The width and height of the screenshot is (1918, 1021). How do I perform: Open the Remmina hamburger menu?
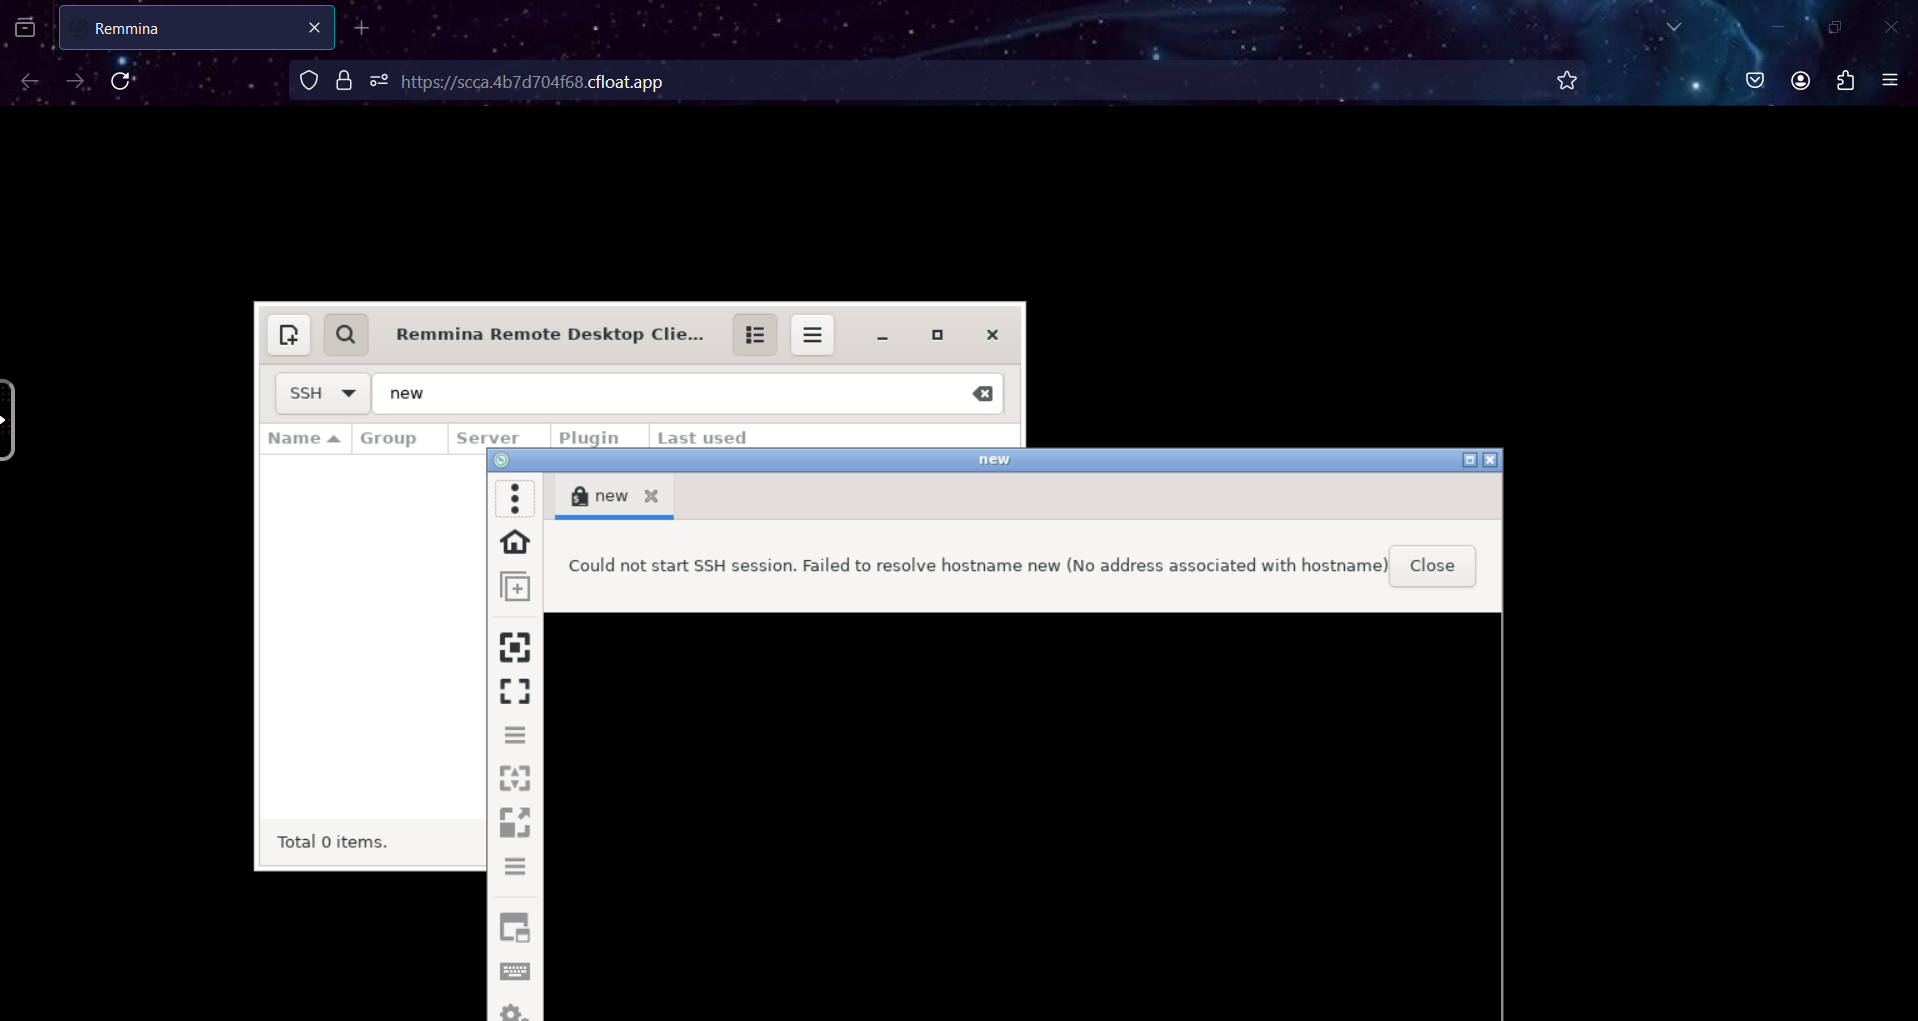coord(812,335)
